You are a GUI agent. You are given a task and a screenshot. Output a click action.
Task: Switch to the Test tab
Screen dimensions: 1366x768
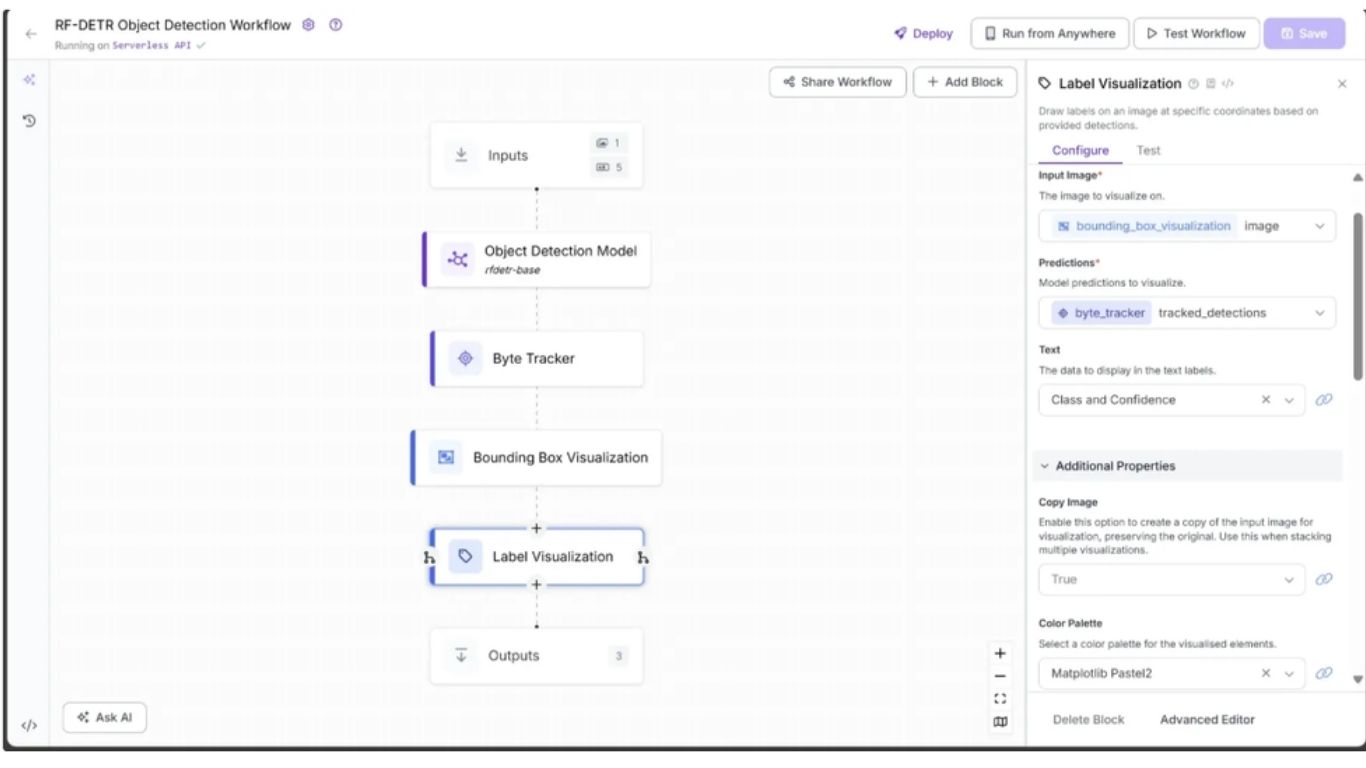click(x=1148, y=150)
